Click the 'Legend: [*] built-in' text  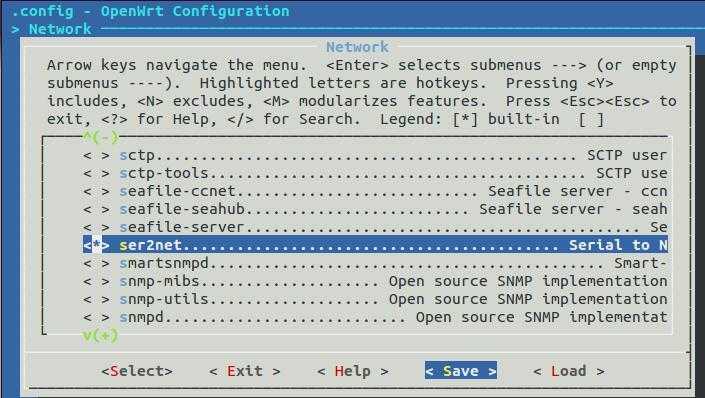point(470,119)
